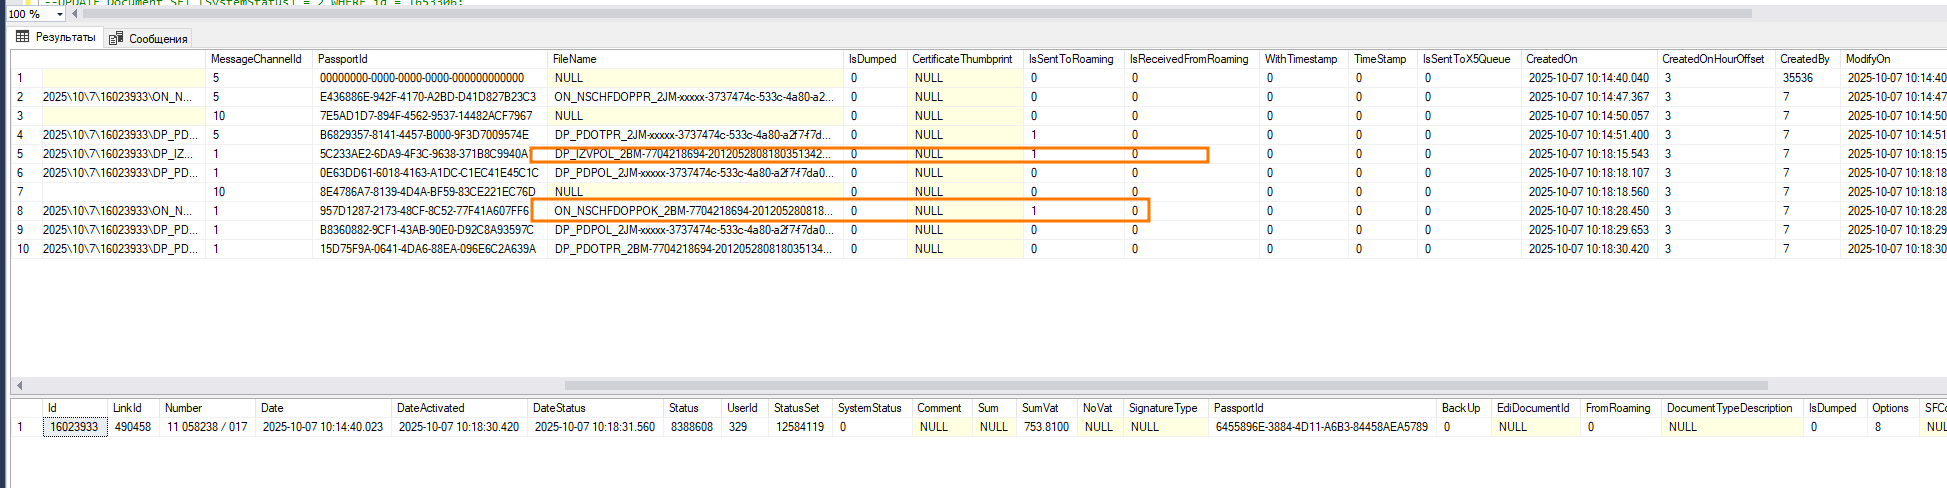Image resolution: width=1947 pixels, height=488 pixels.
Task: Click DateStatus cell 2025-10-07 10:18:31.560
Action: (x=596, y=427)
